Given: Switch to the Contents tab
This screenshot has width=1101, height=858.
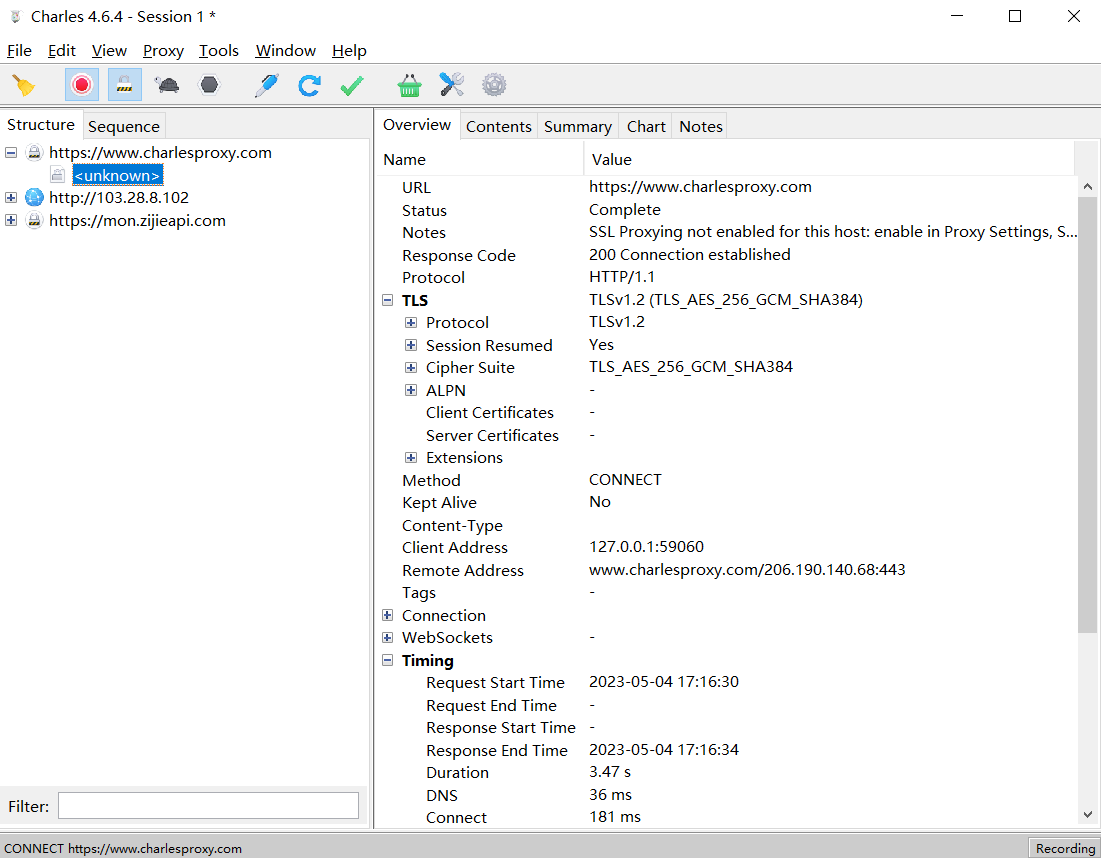Looking at the screenshot, I should pyautogui.click(x=498, y=126).
